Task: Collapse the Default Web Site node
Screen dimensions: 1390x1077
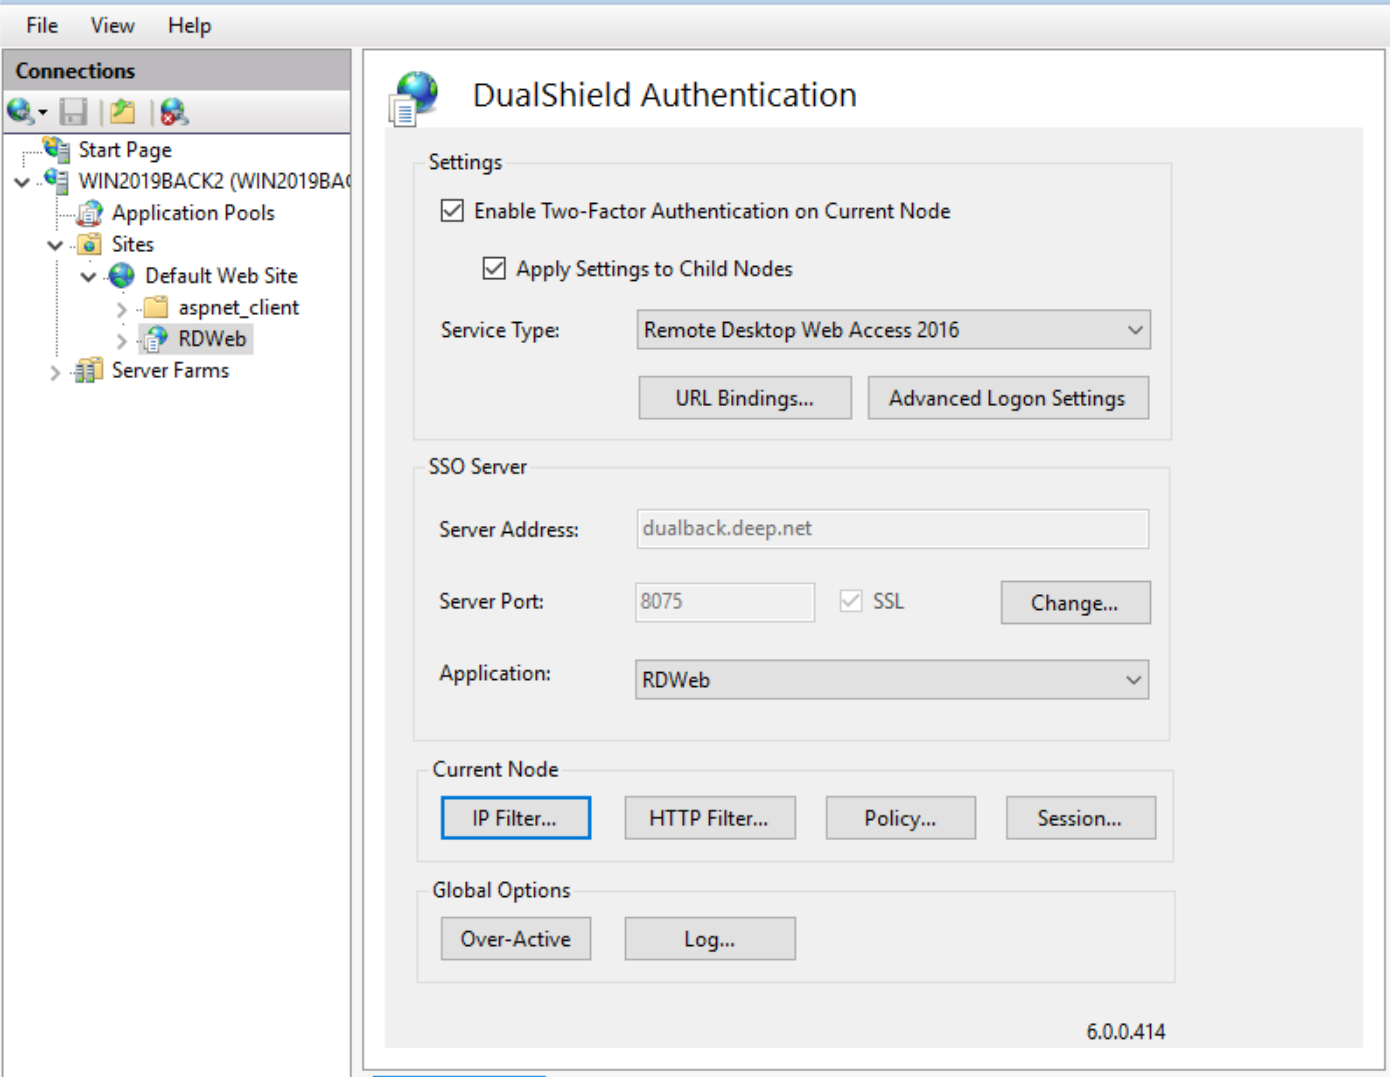Action: click(89, 277)
